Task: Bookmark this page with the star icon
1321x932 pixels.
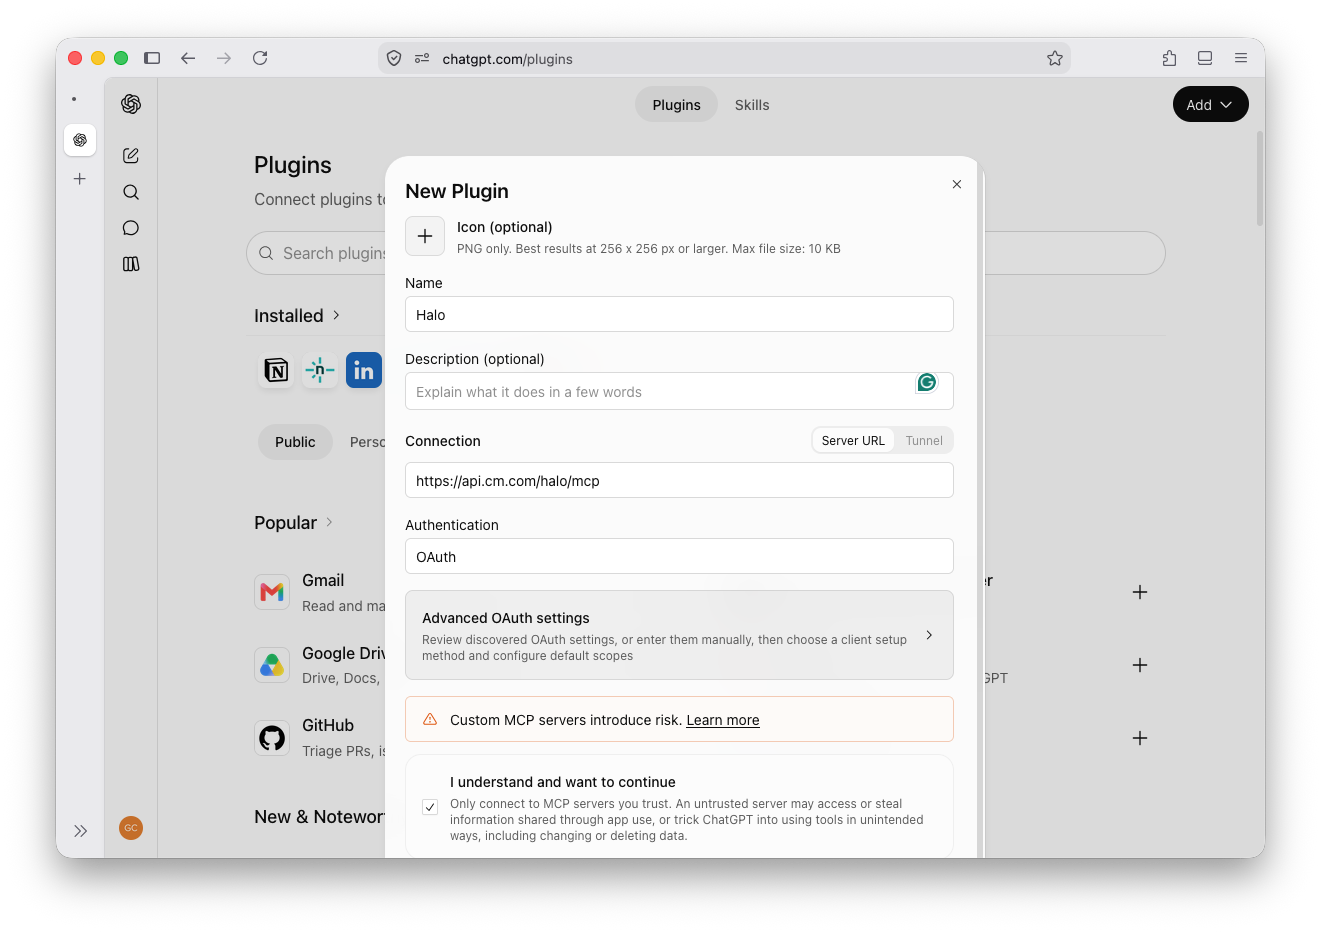Action: (x=1055, y=58)
